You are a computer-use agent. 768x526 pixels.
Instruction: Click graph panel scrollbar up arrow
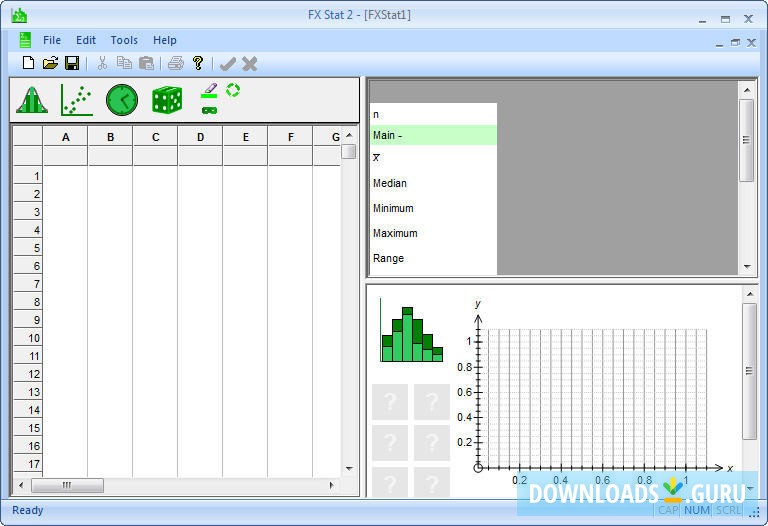tap(749, 294)
